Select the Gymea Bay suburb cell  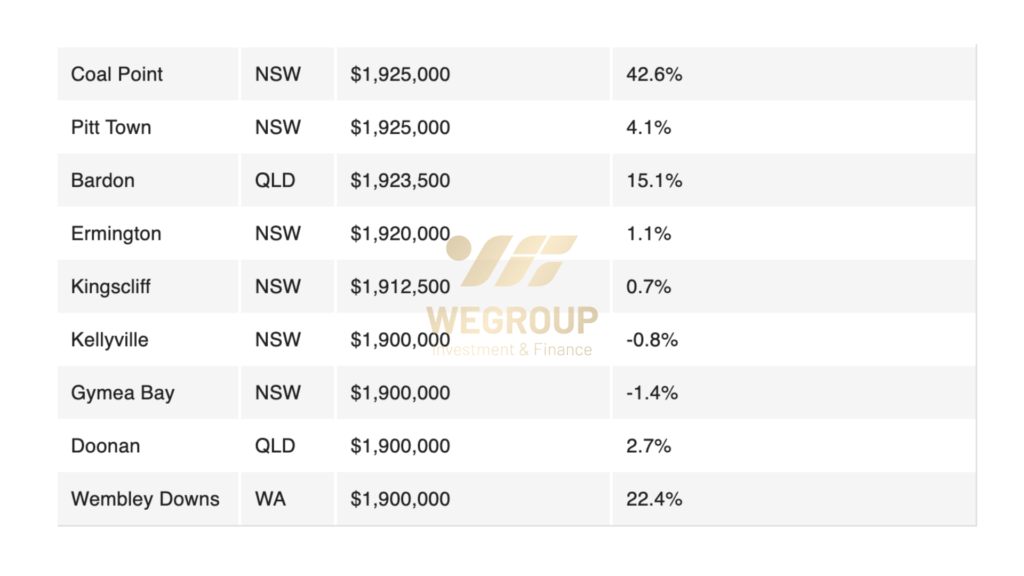coord(123,393)
